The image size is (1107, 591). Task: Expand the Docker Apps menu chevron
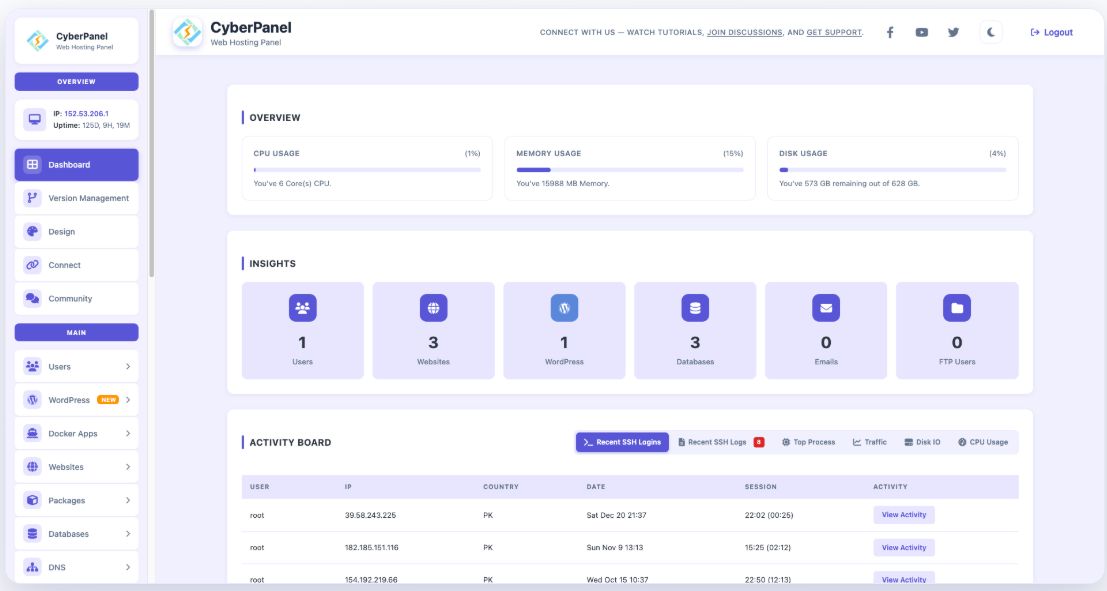(x=128, y=434)
